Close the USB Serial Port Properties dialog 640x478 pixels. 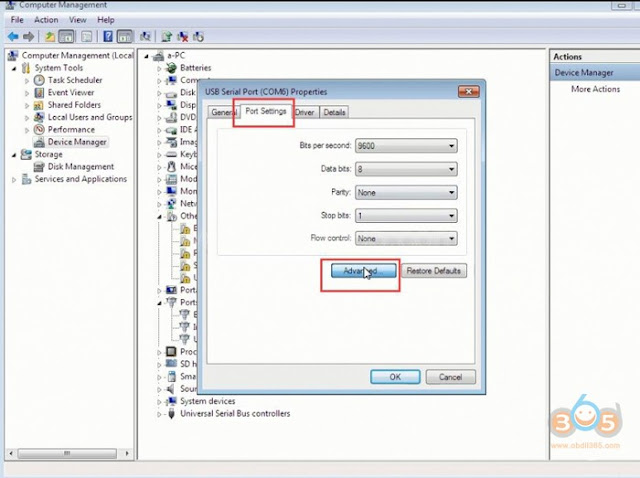point(469,91)
